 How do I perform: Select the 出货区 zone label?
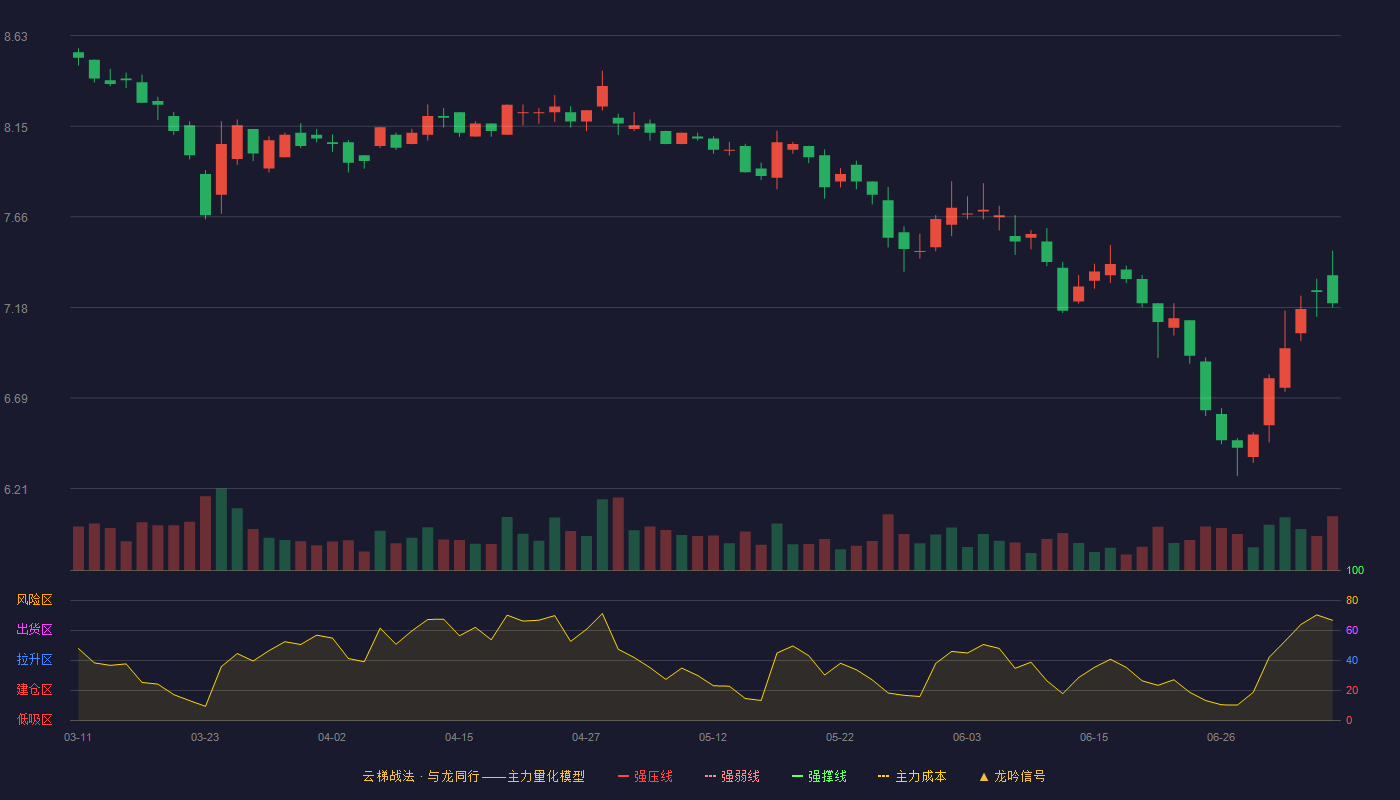[x=34, y=630]
